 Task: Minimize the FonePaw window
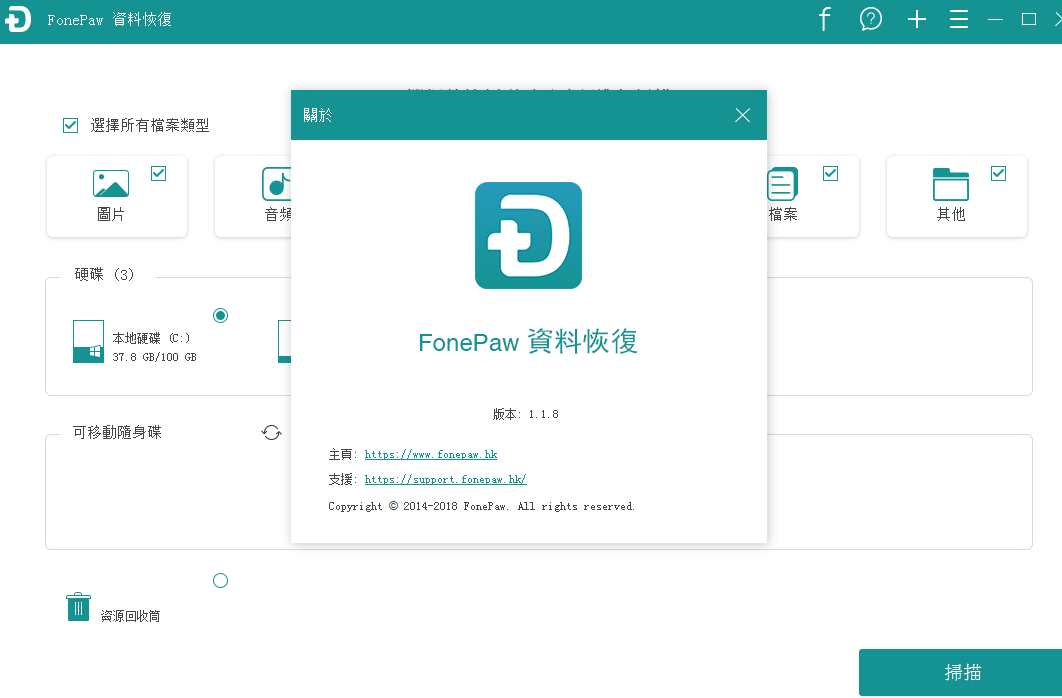point(995,20)
